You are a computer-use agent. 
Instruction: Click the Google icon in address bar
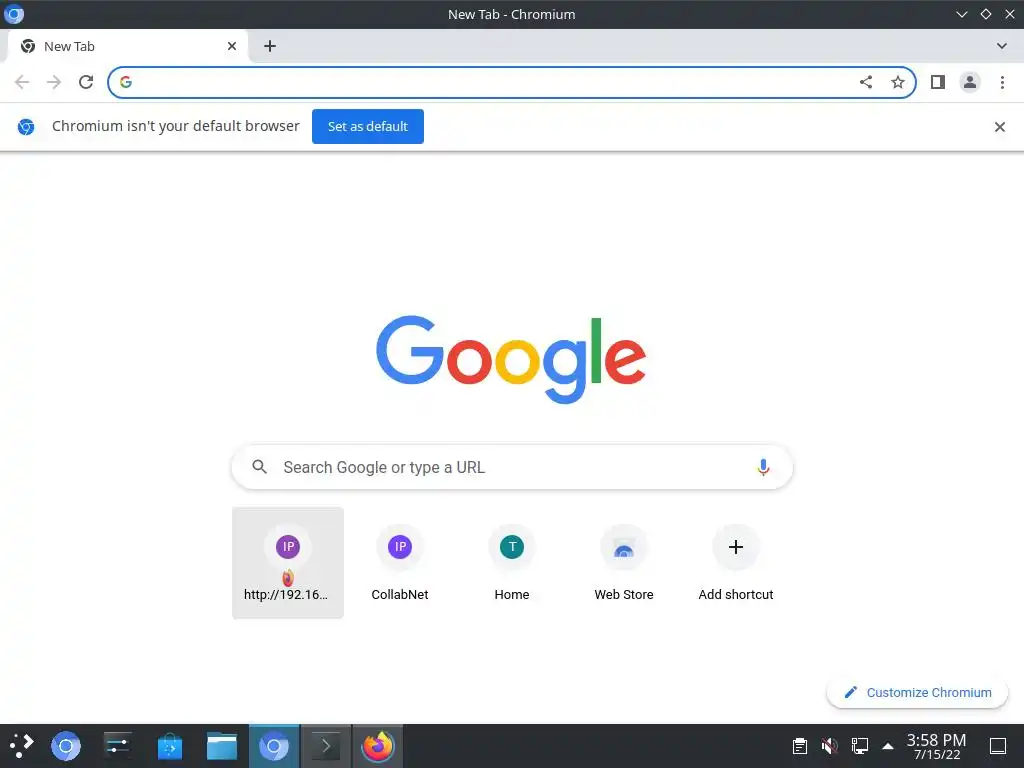coord(126,82)
